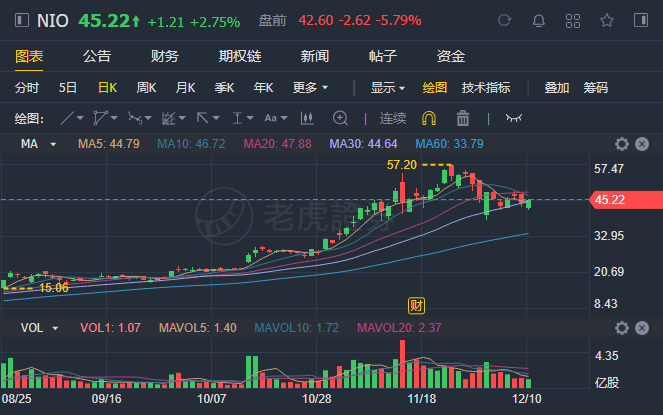Click the MA60: 33.79 legend
Screen dimensions: 663x415
click(449, 144)
